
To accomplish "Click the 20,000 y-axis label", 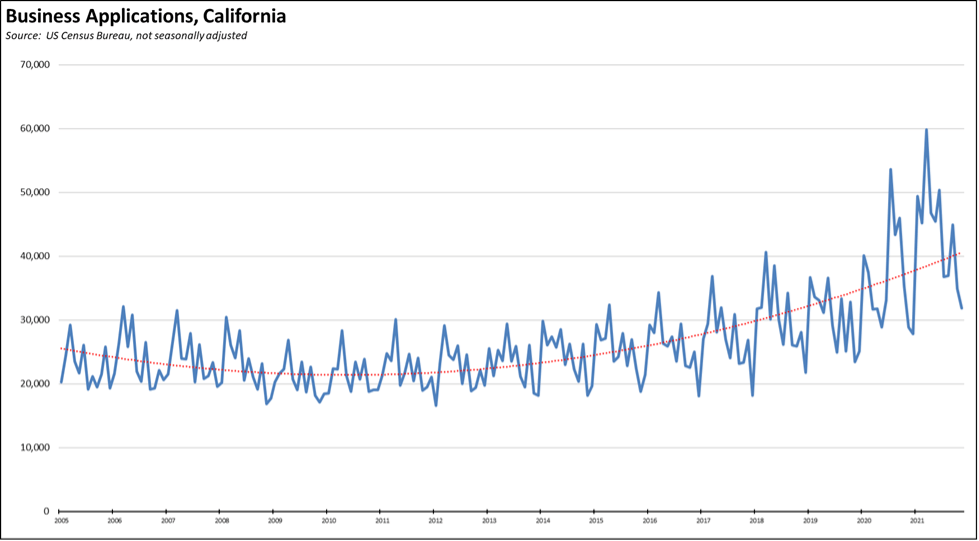I will 35,384.
